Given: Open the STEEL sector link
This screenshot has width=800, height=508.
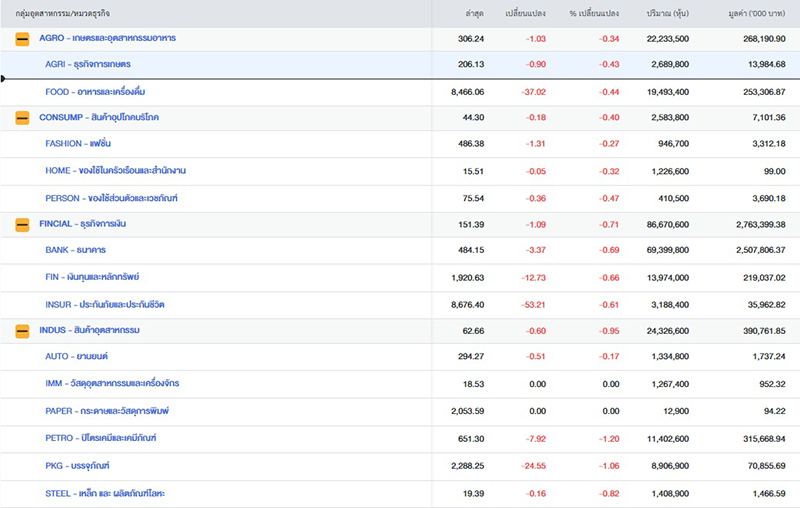Looking at the screenshot, I should pyautogui.click(x=105, y=493).
